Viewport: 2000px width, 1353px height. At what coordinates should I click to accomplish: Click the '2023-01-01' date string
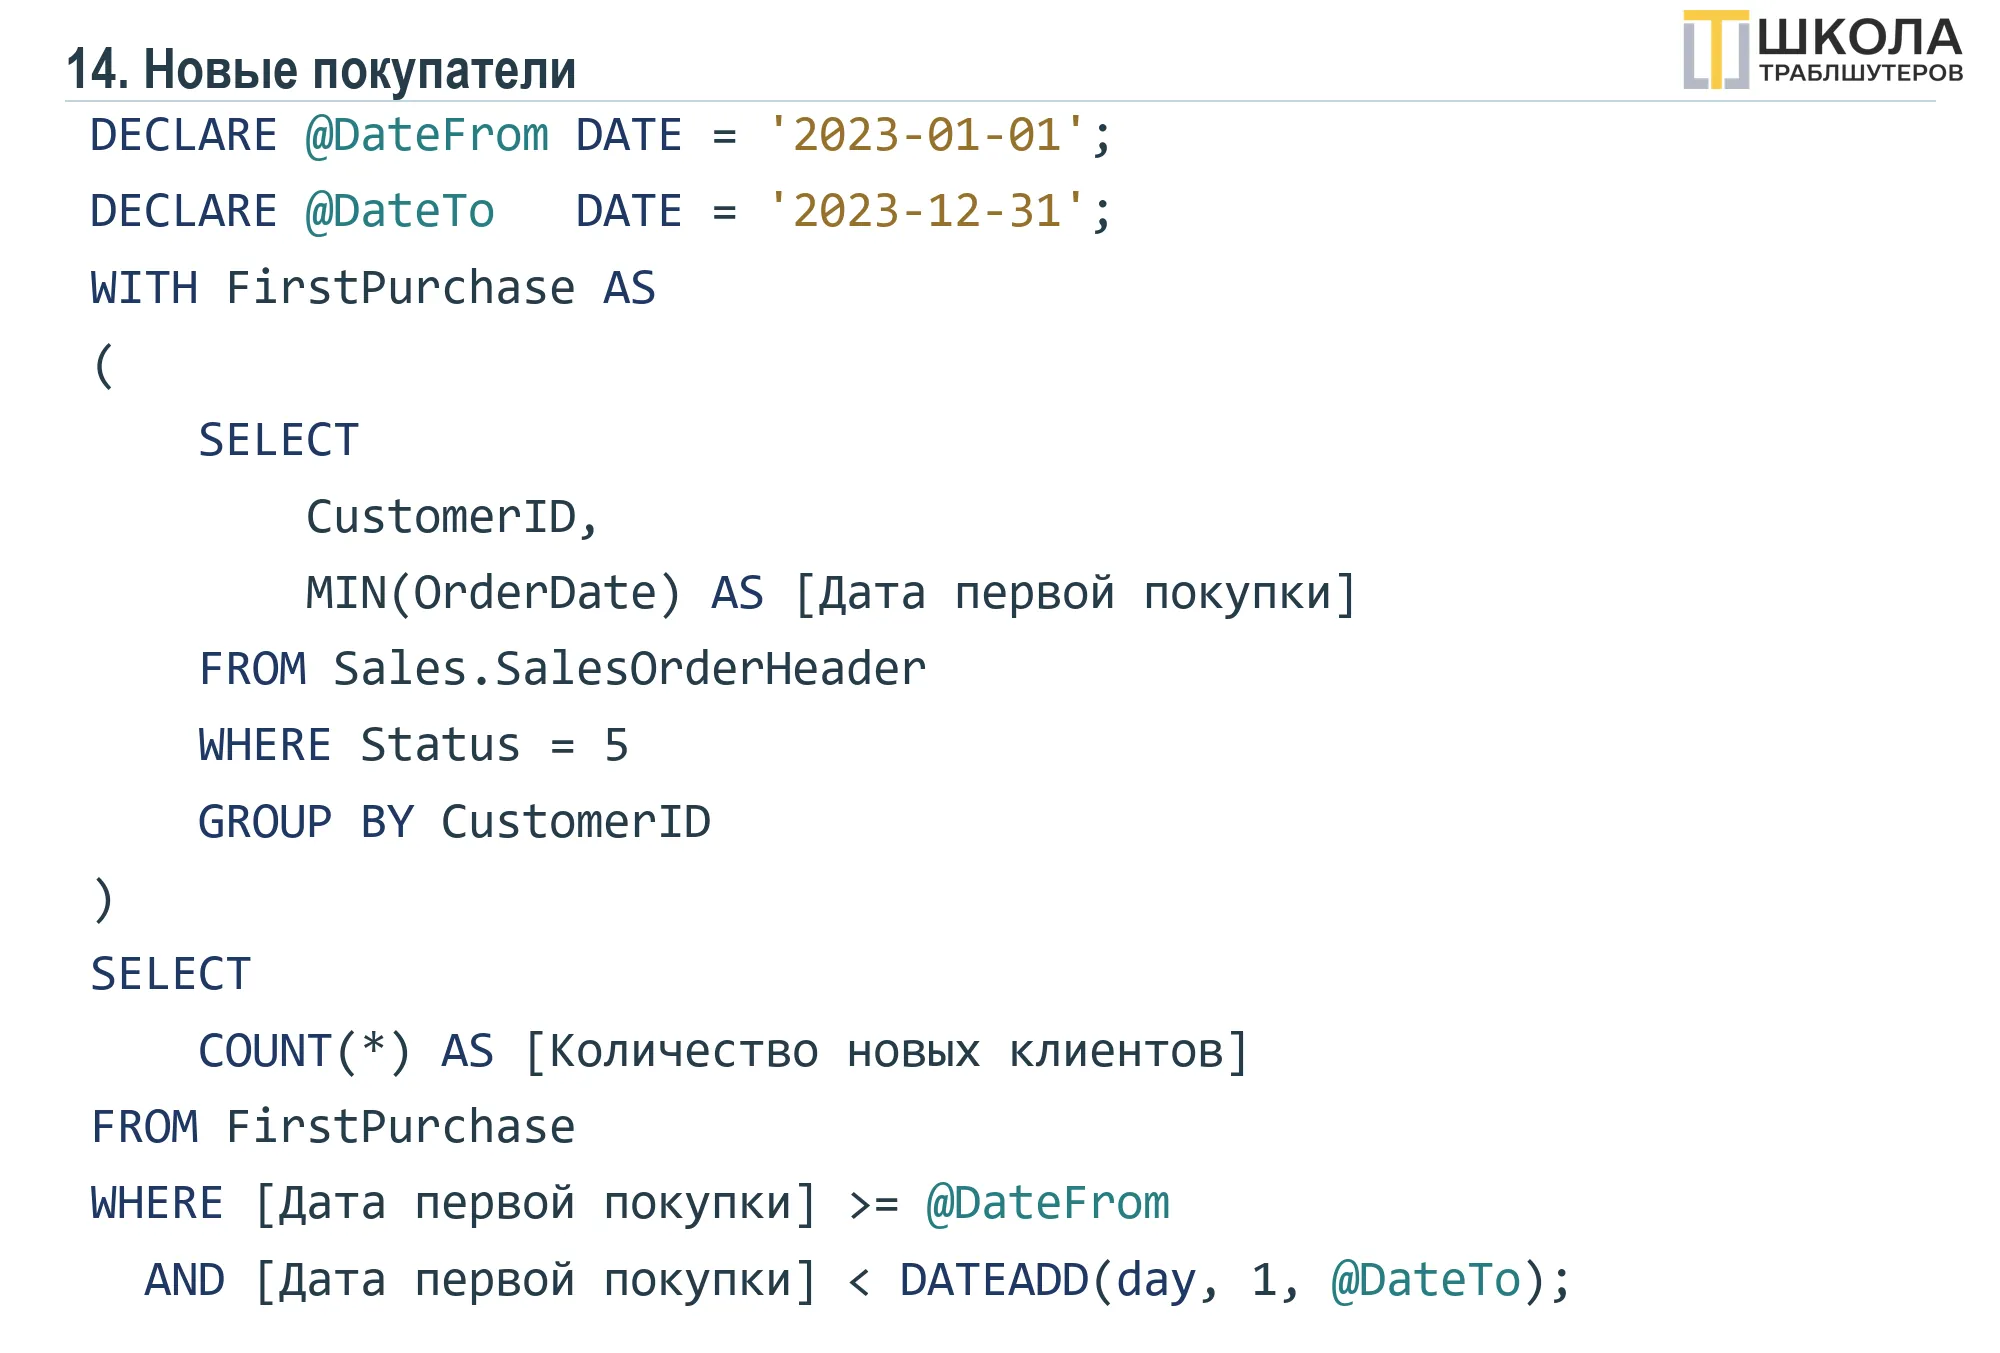(x=927, y=135)
